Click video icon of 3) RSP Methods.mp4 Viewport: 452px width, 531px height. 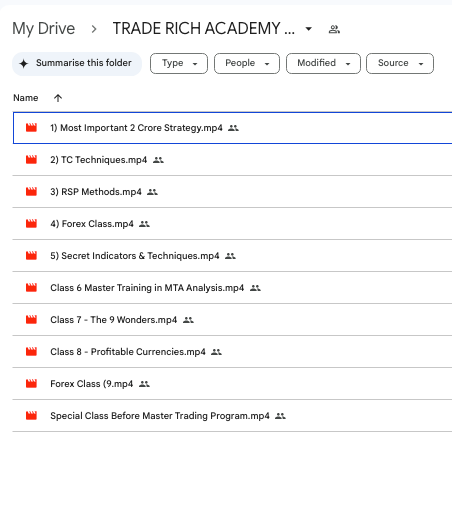click(x=31, y=192)
